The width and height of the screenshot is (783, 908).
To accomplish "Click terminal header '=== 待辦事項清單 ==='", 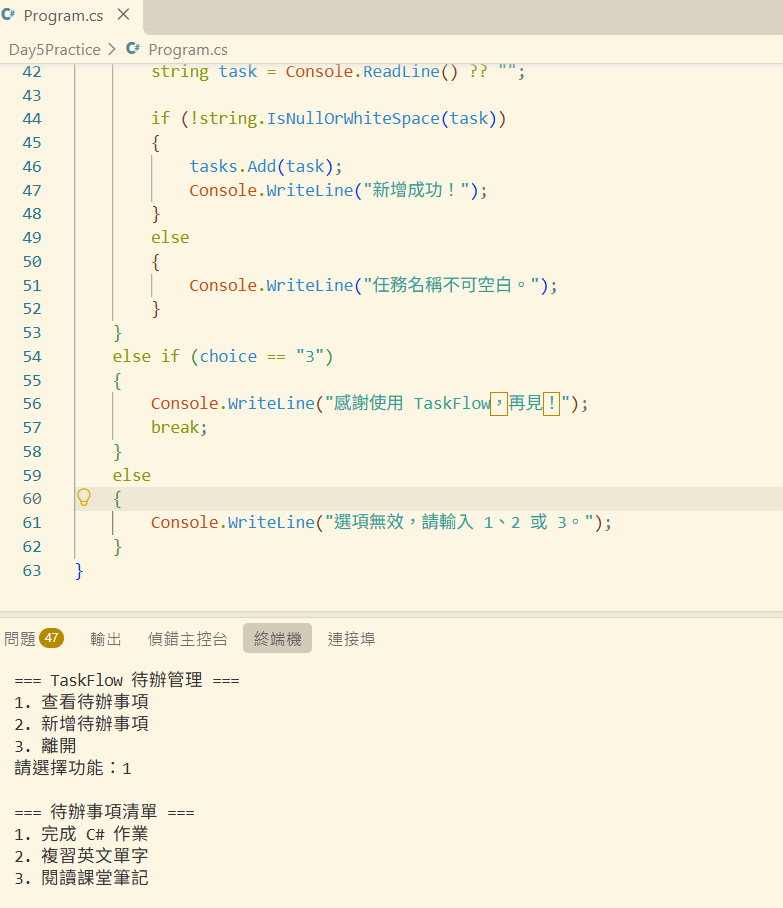I will click(x=105, y=812).
